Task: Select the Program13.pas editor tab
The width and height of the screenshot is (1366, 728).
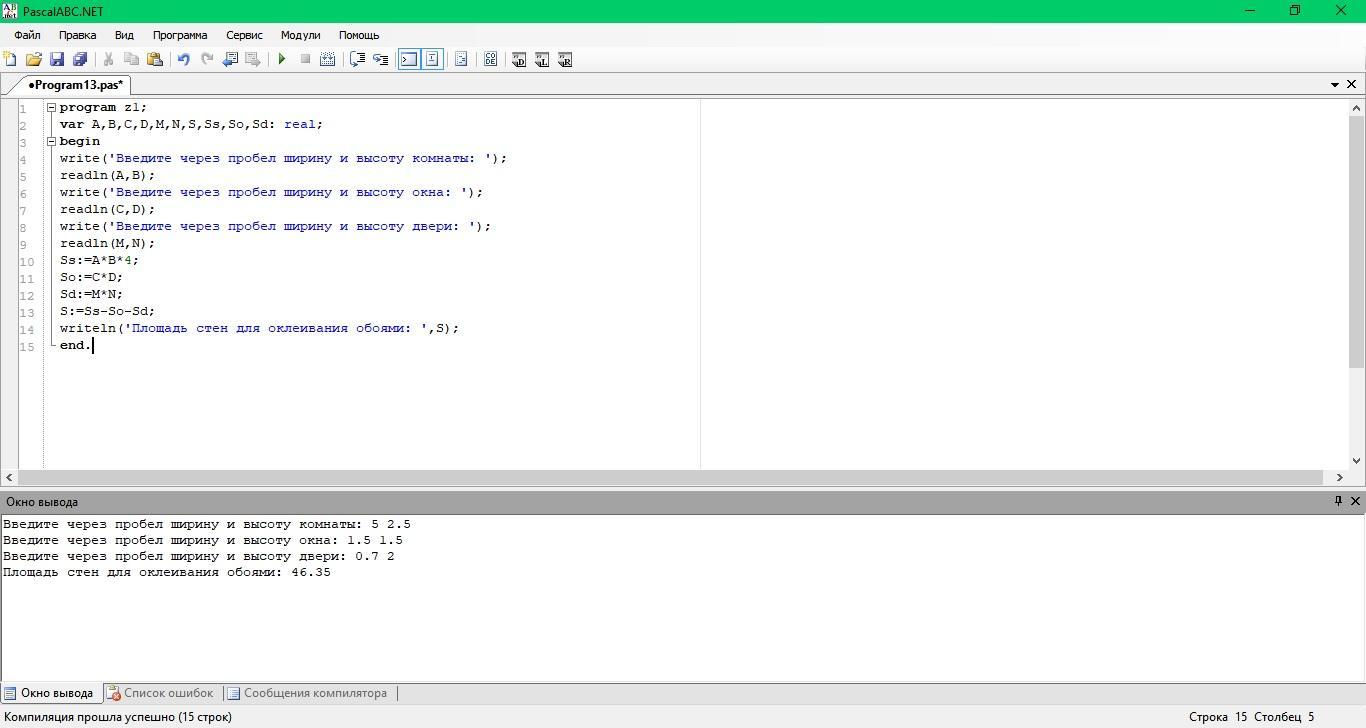Action: tap(75, 85)
